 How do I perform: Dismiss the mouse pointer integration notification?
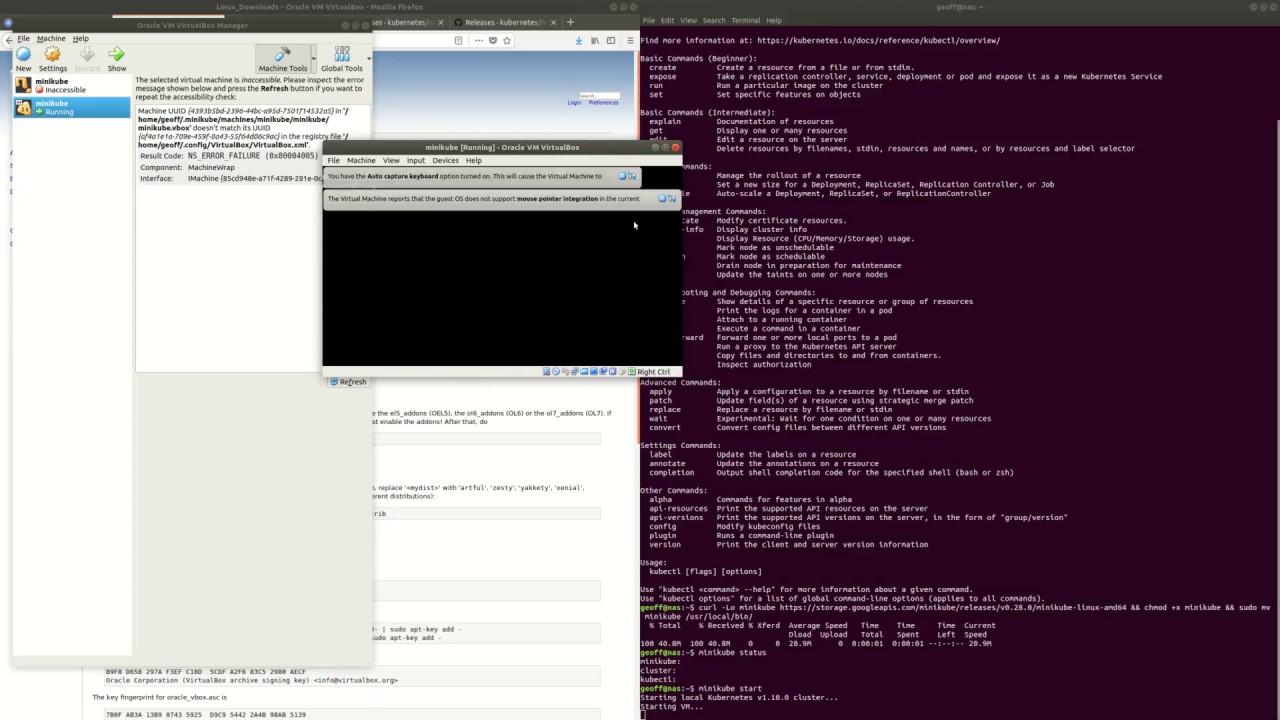661,199
